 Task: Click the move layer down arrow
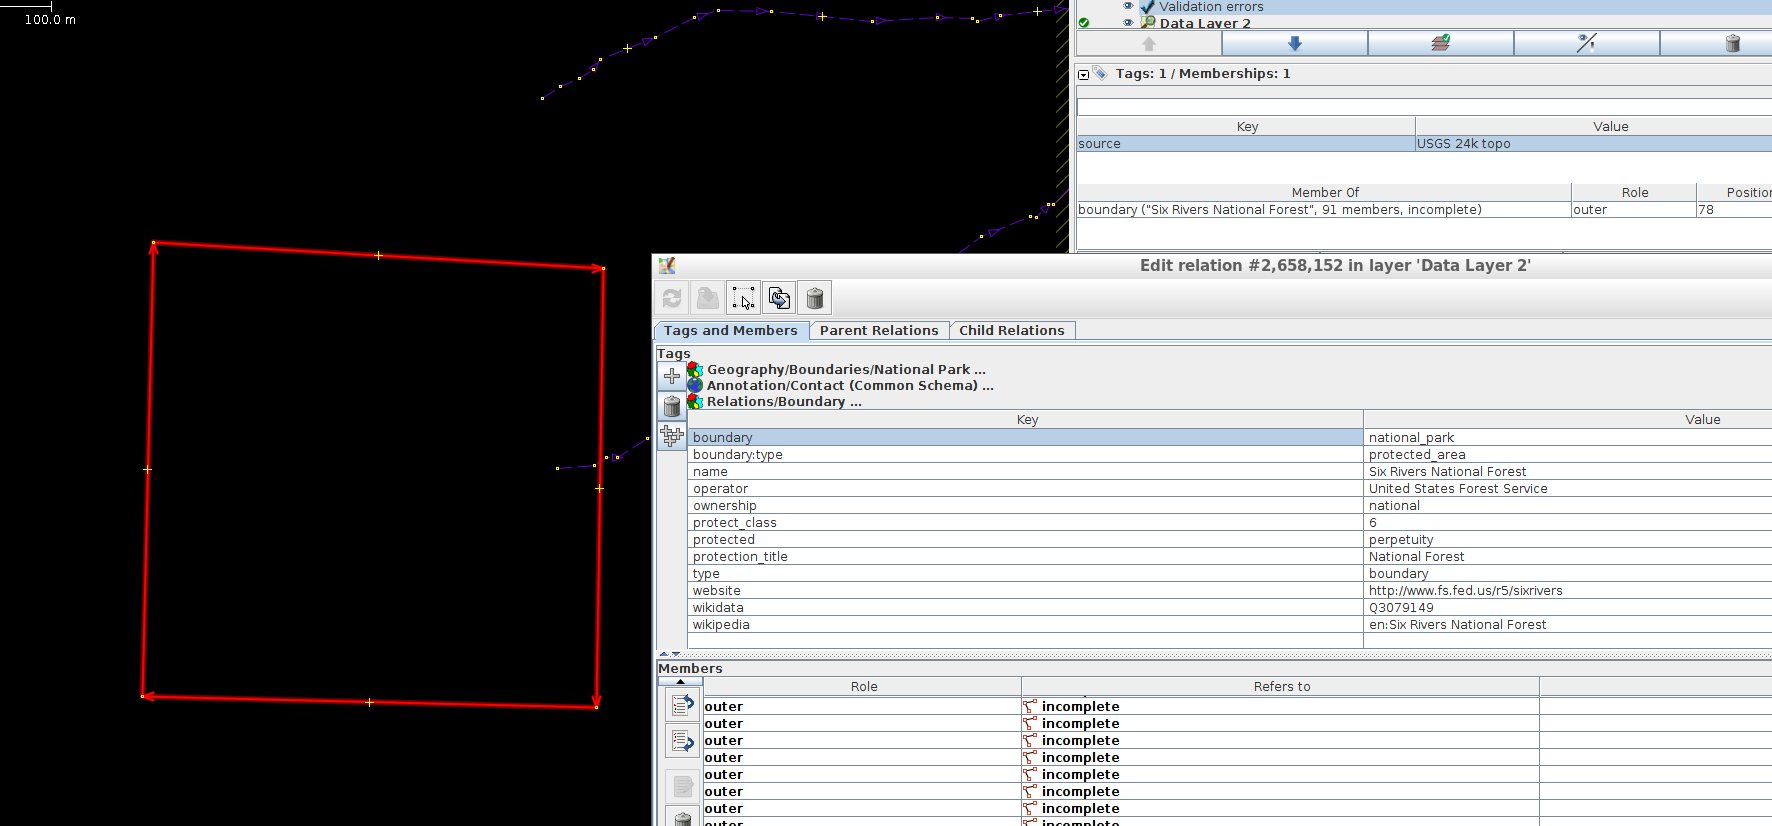[x=1294, y=43]
